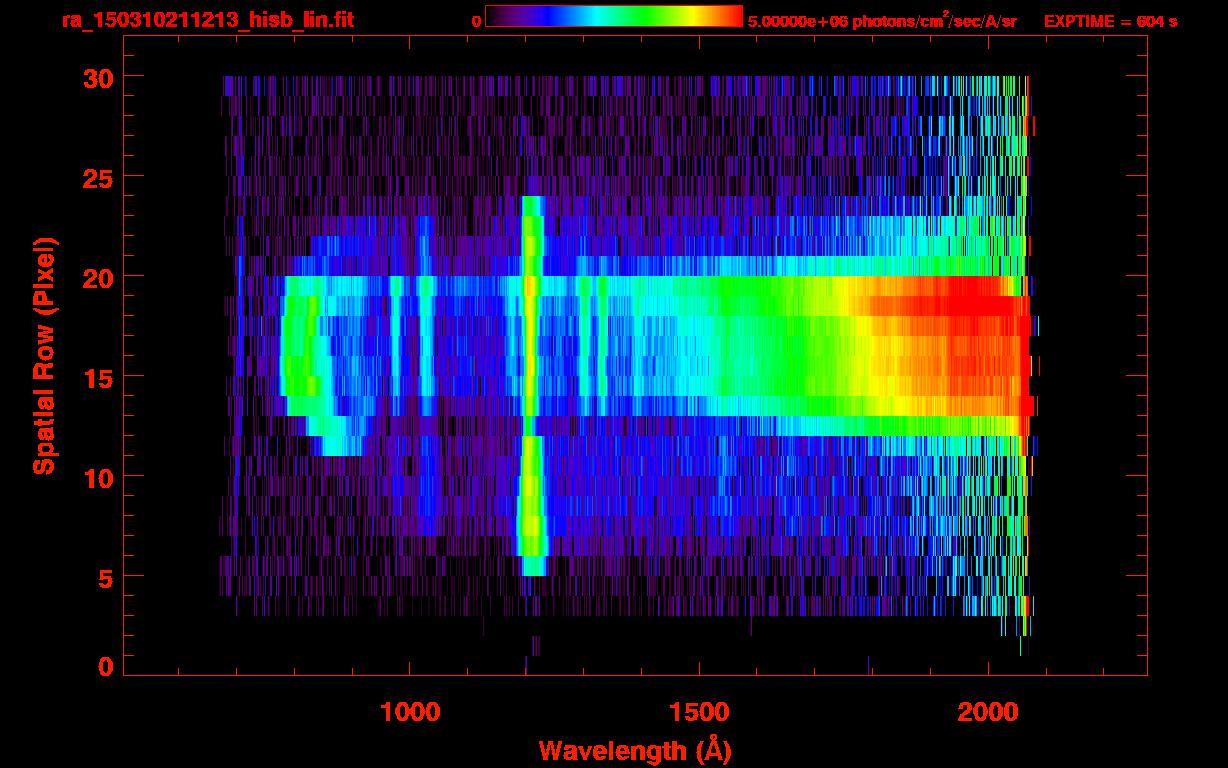
Task: Click the y-axis tick label 0
Action: (x=106, y=667)
